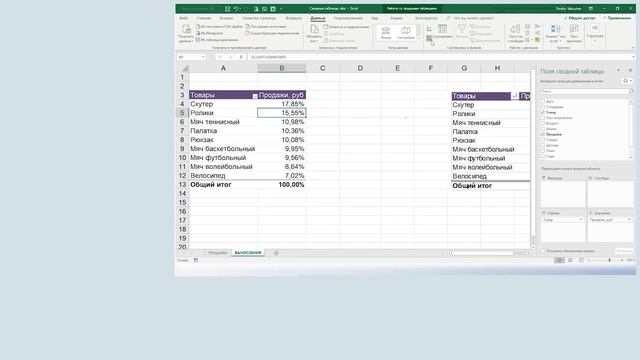Create Лист прогноза forecast sheet
The height and width of the screenshot is (360, 640).
(x=574, y=33)
